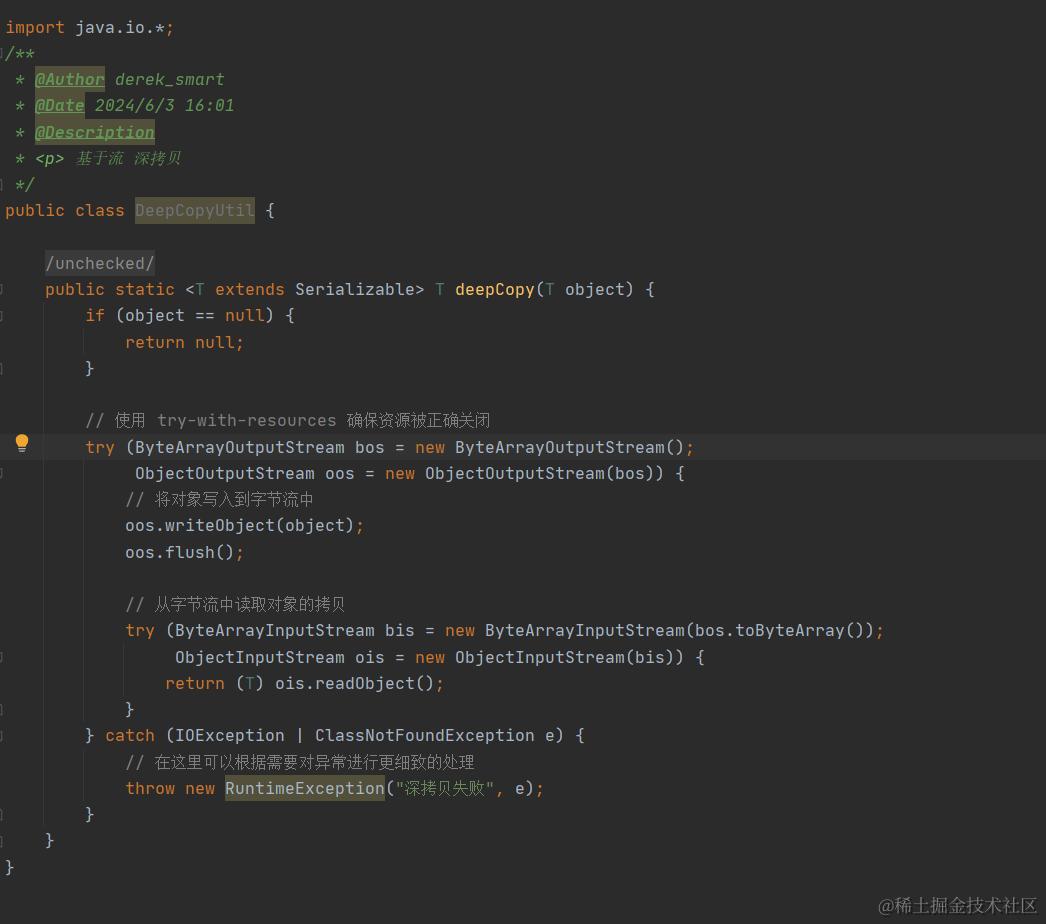Click the "static" keyword in method signature
This screenshot has width=1046, height=924.
(145, 290)
